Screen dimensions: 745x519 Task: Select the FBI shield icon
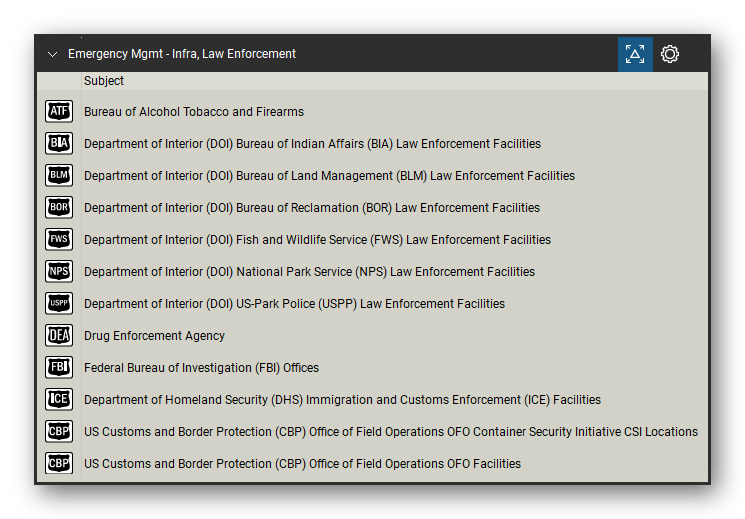59,367
